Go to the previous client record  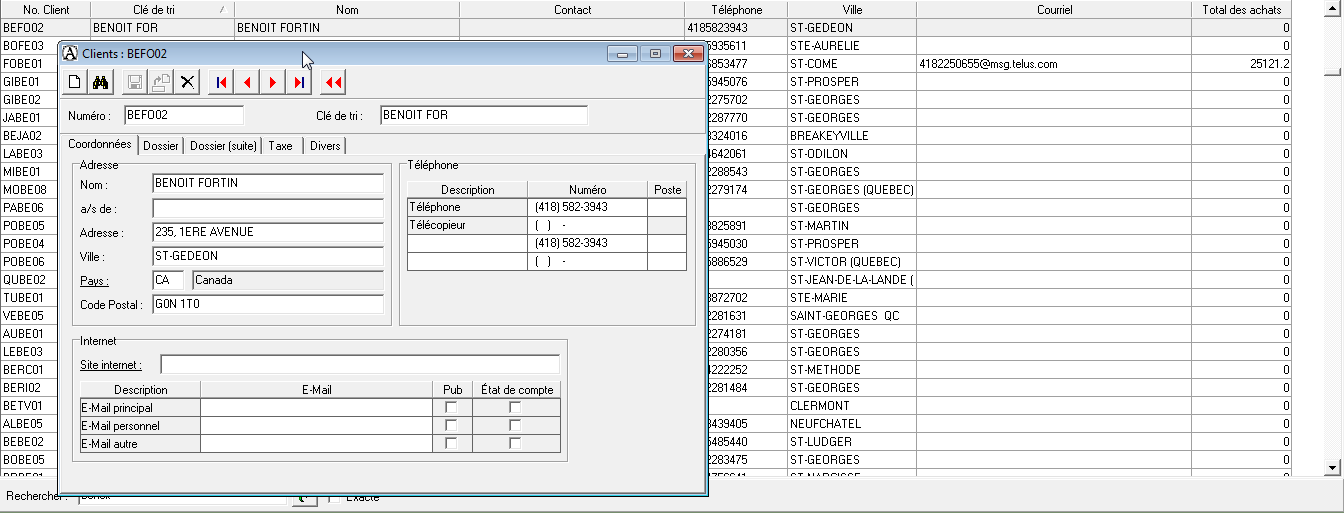click(x=247, y=82)
